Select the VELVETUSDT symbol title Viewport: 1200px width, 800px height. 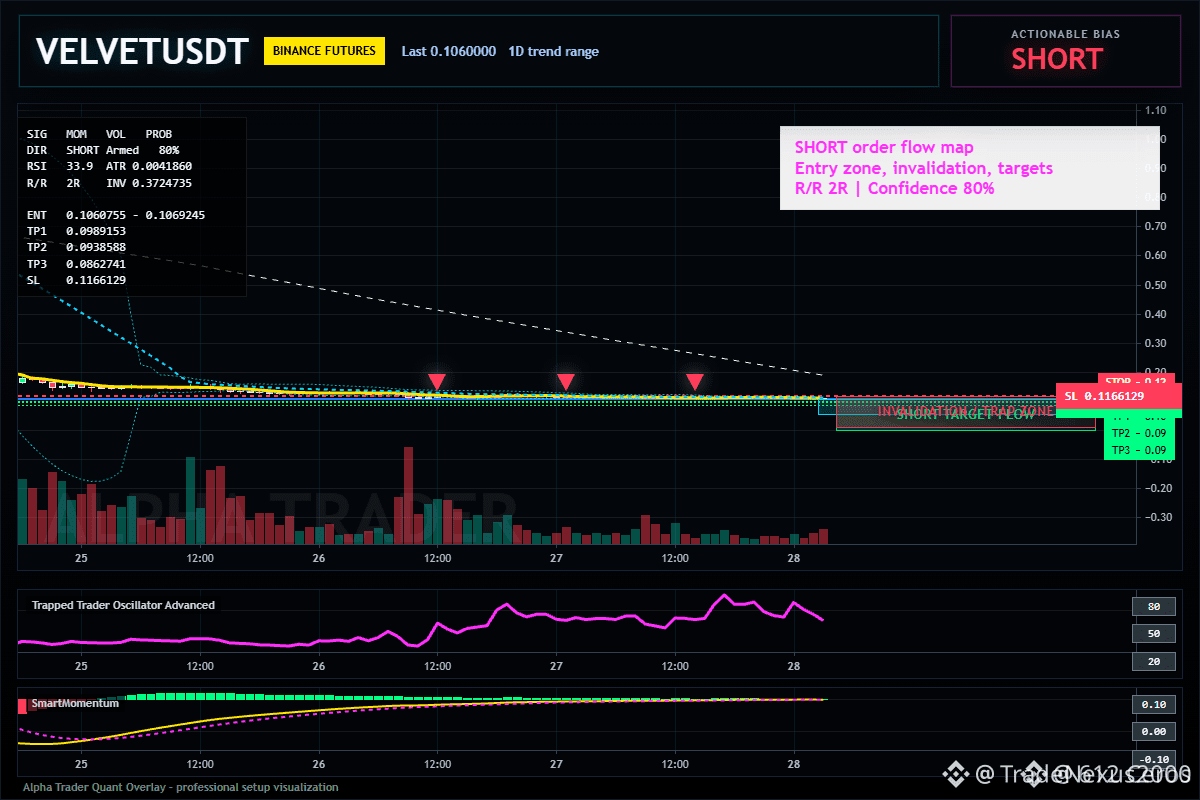click(141, 52)
